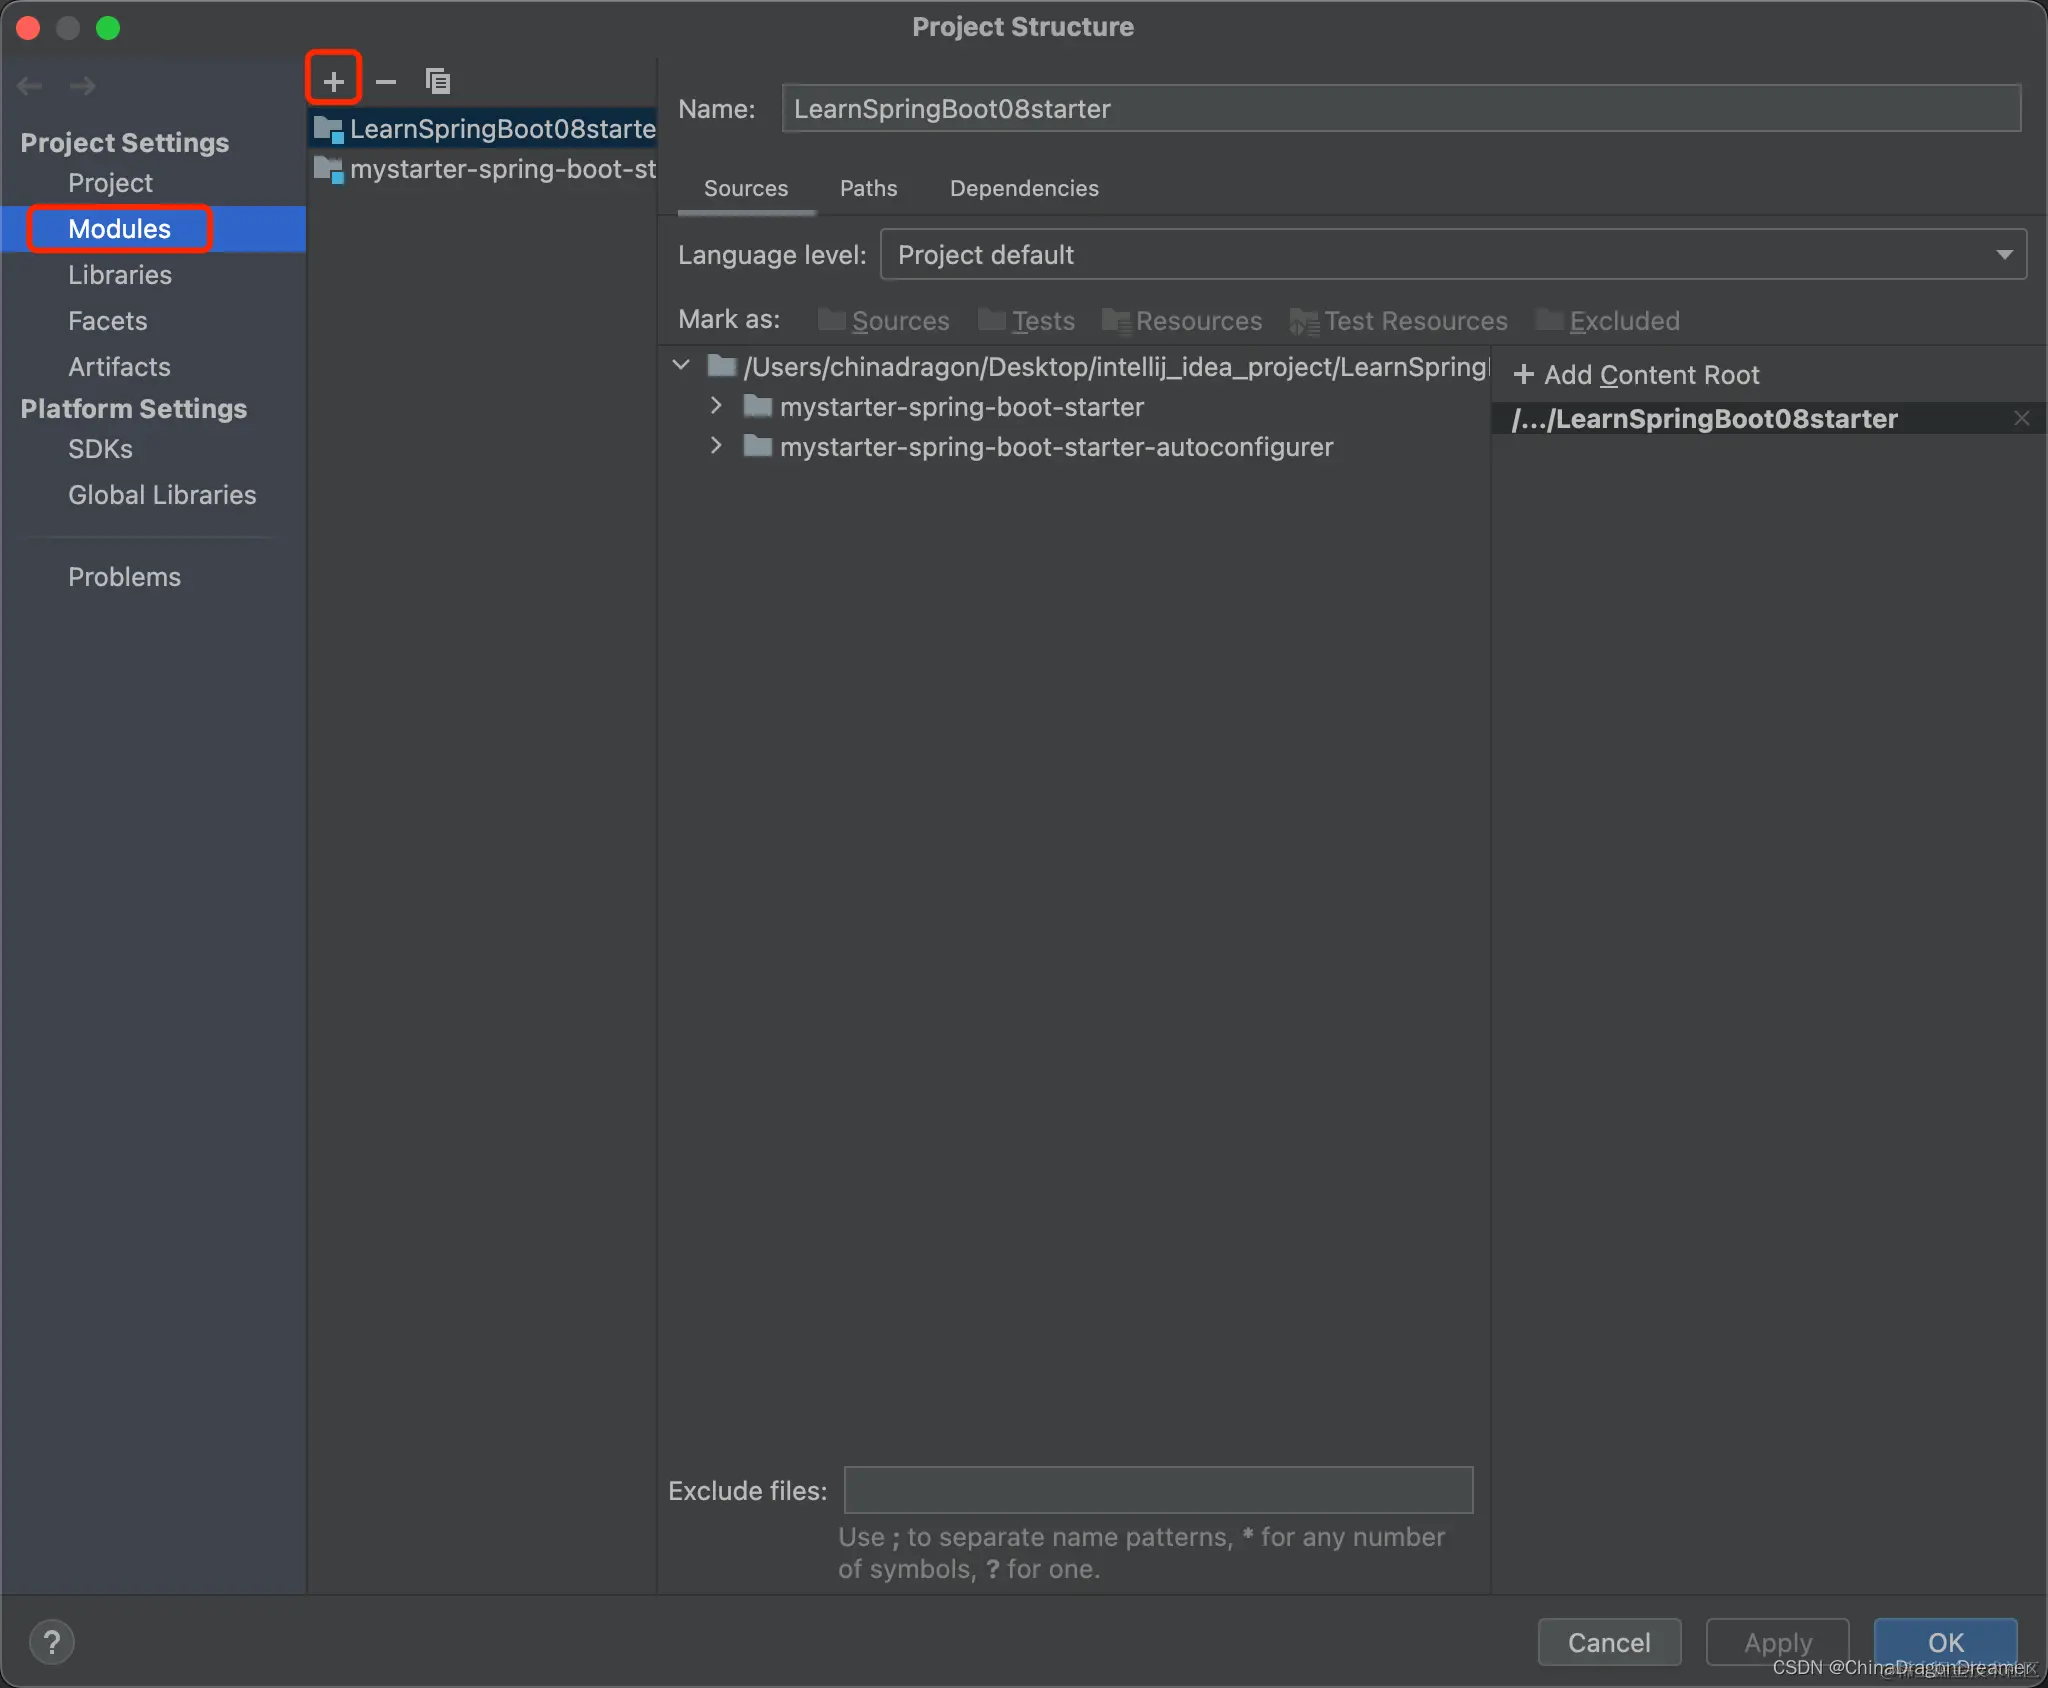Click the copy module icon
Image resolution: width=2048 pixels, height=1688 pixels.
tap(438, 81)
